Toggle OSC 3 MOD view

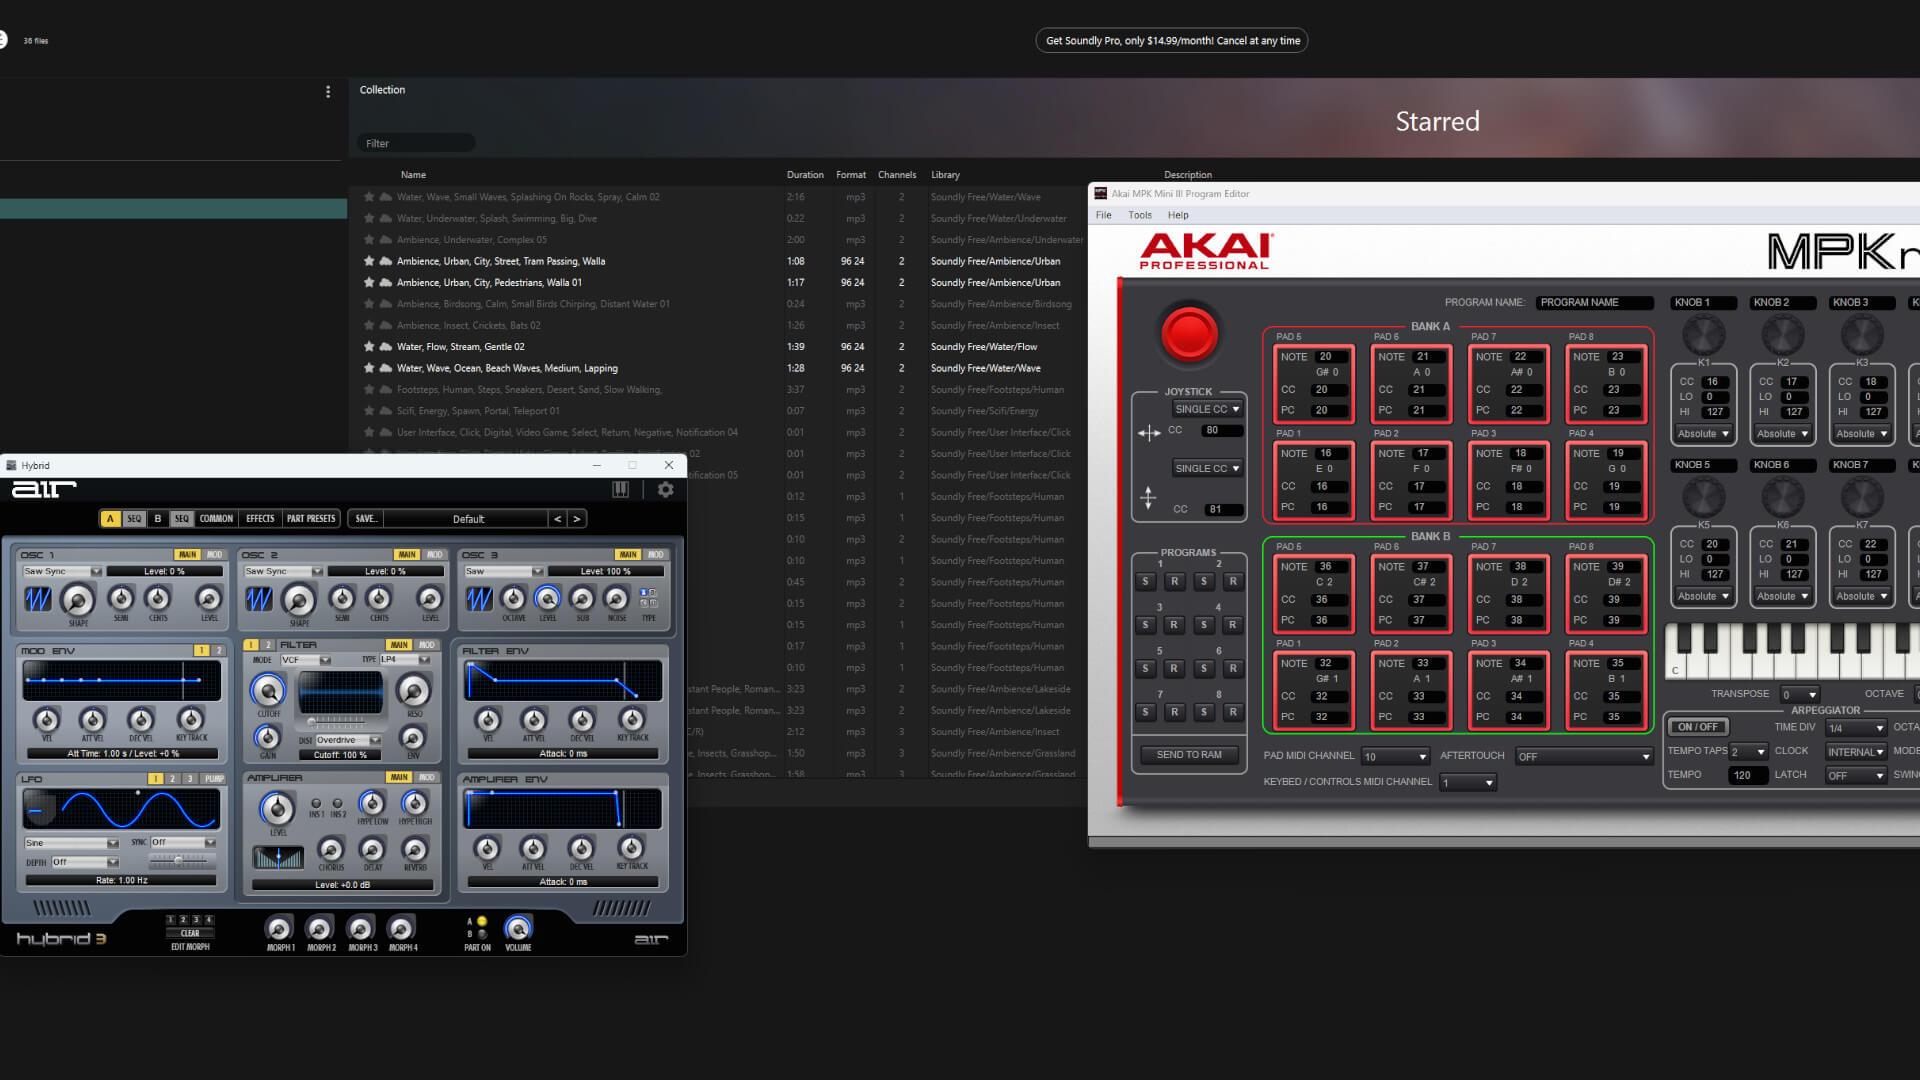pyautogui.click(x=655, y=555)
